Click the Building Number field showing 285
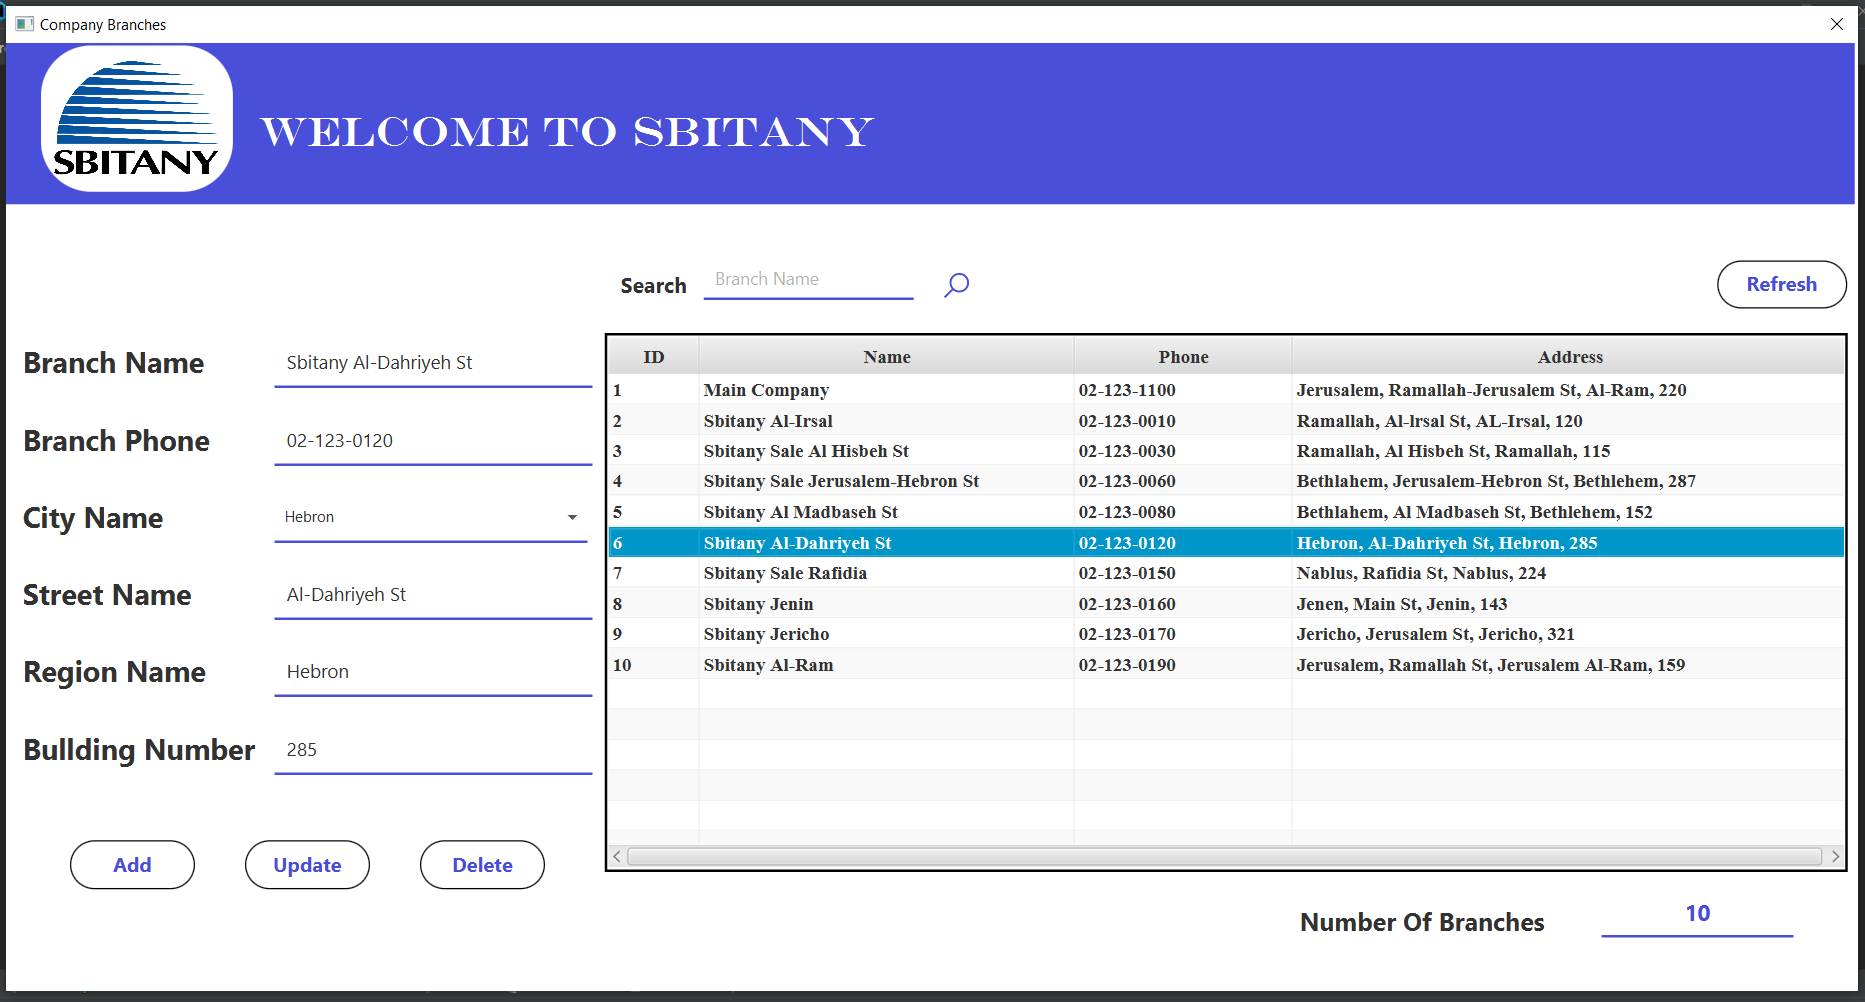The image size is (1865, 1002). [x=433, y=750]
